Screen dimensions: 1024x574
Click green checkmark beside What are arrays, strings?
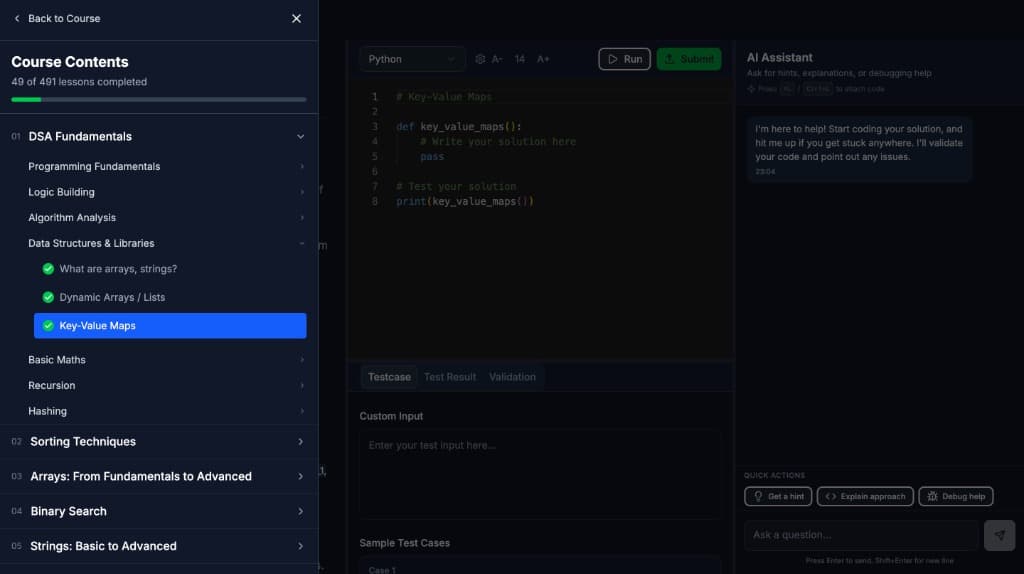[48, 269]
